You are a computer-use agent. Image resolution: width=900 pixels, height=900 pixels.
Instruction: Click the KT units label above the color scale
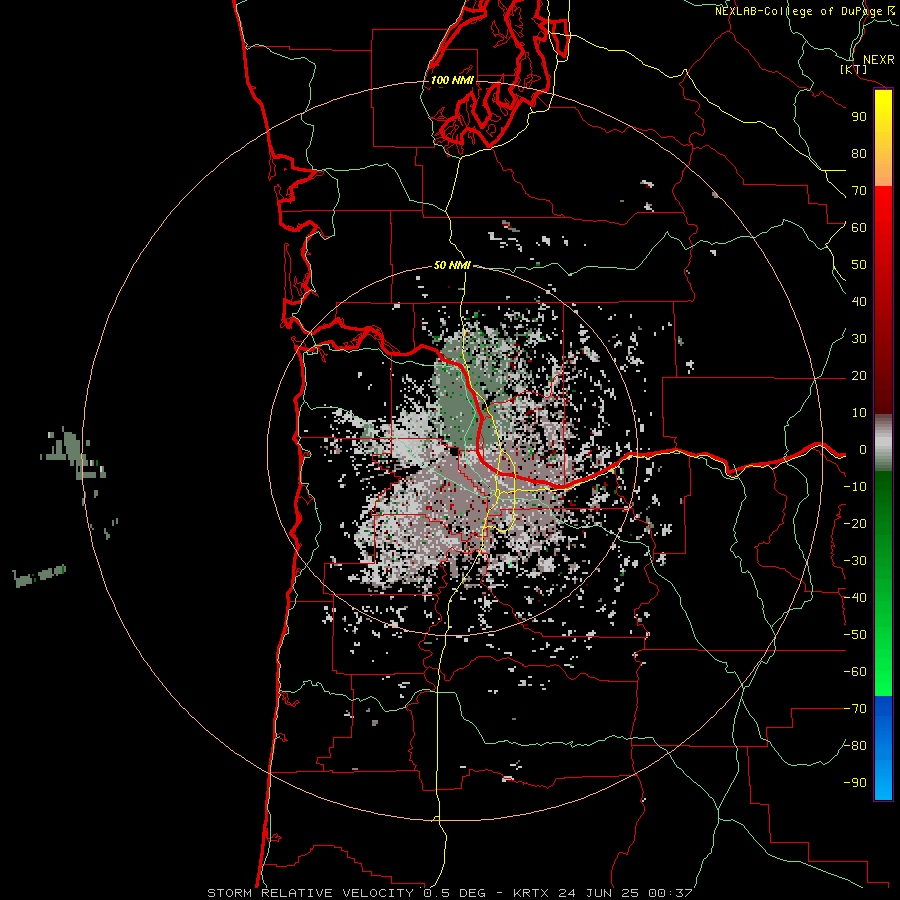pos(854,69)
